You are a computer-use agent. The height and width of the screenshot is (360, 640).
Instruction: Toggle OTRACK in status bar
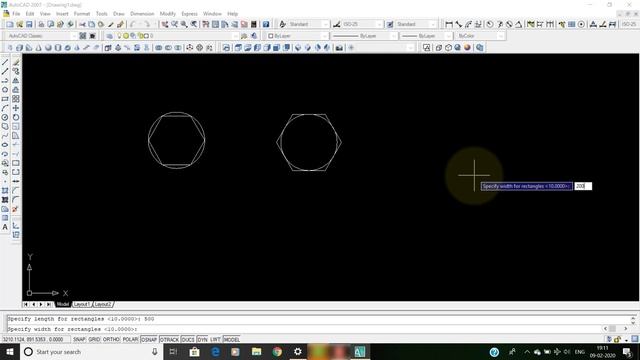(169, 339)
